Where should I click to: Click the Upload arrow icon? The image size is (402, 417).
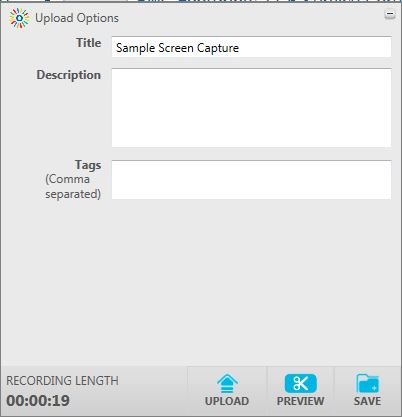tap(227, 383)
